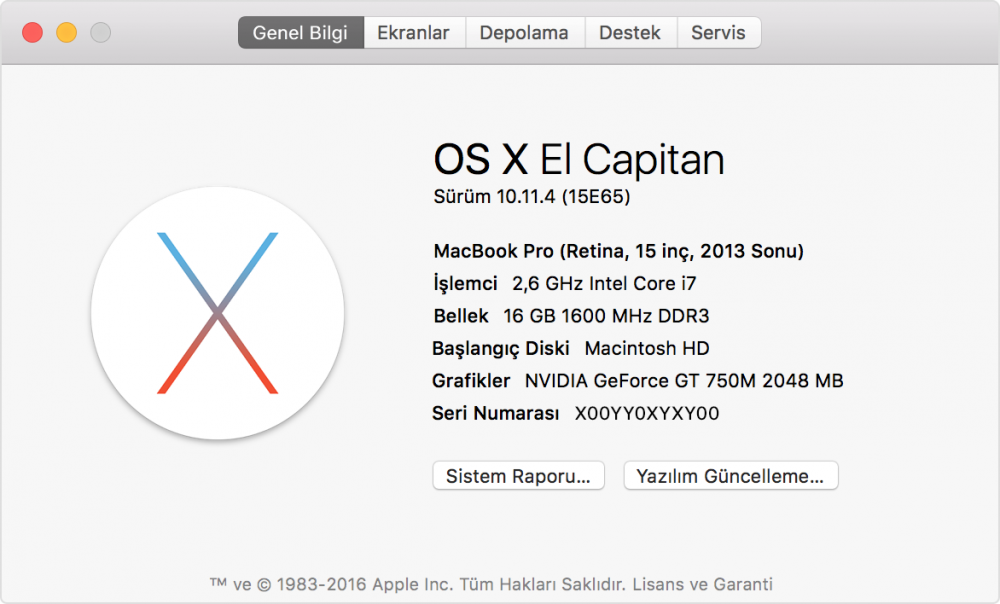
Task: Select the Destek tab
Action: point(630,32)
